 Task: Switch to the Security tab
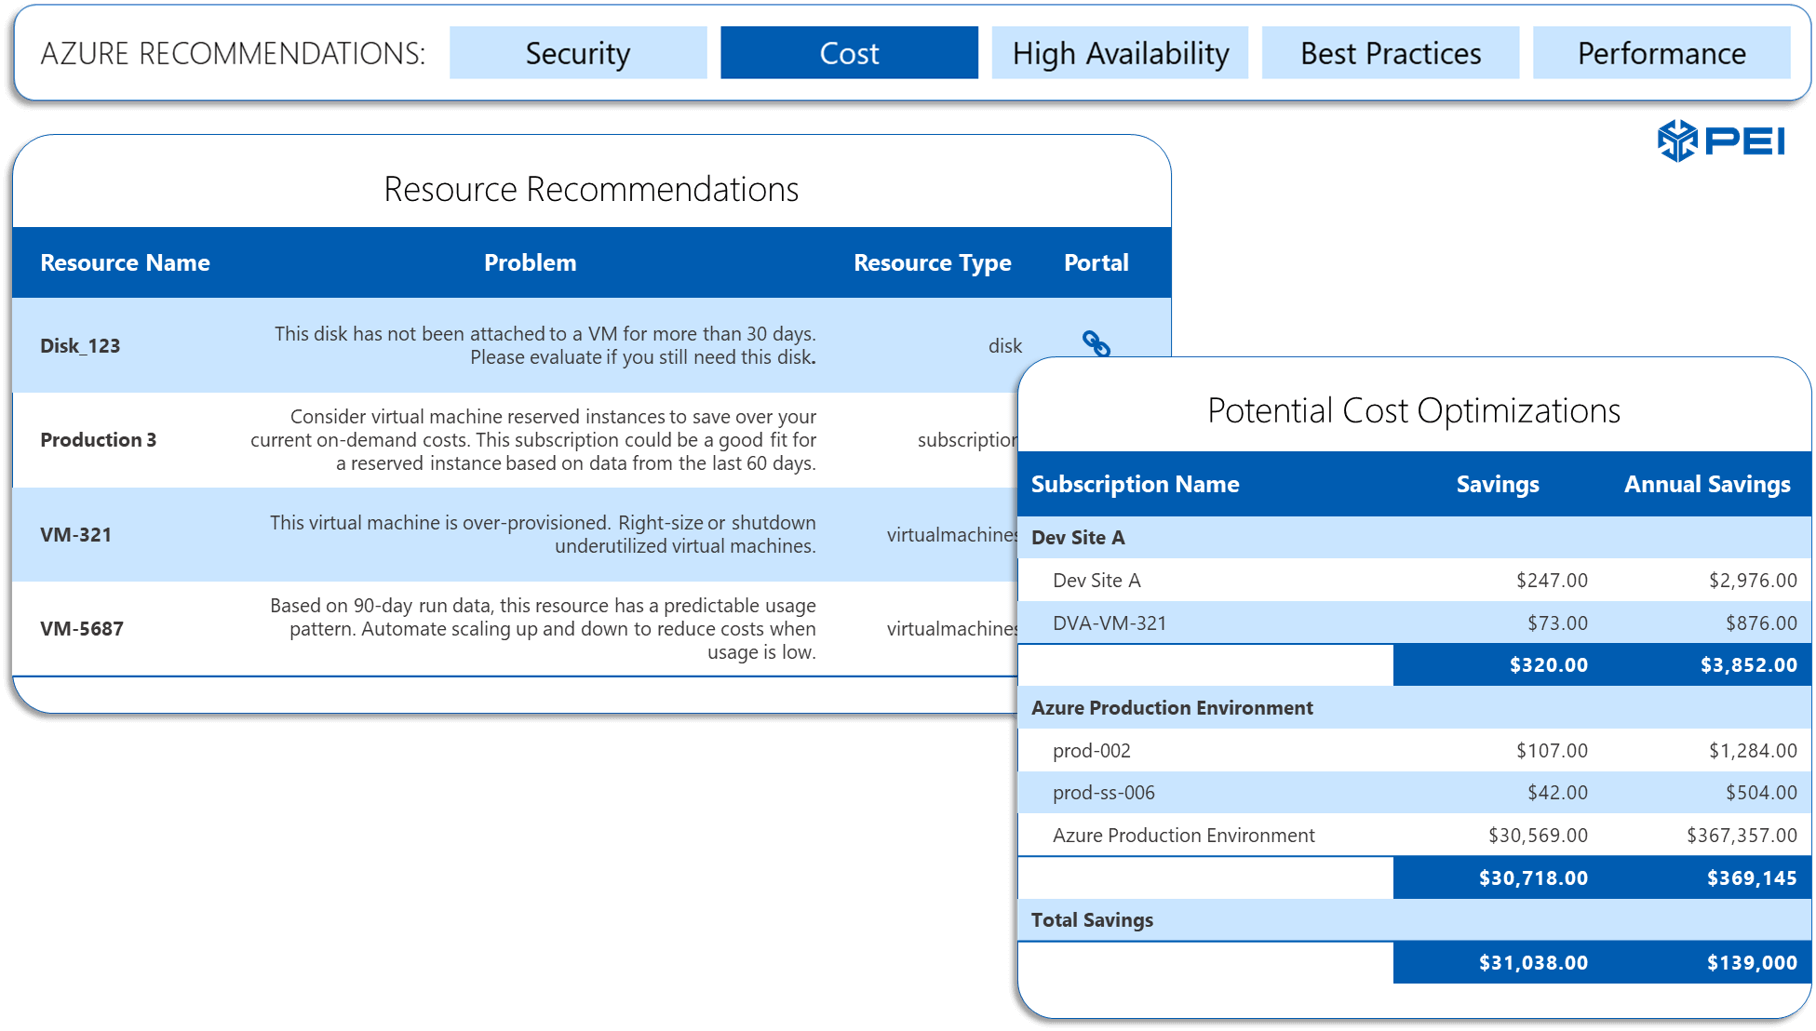click(x=578, y=53)
